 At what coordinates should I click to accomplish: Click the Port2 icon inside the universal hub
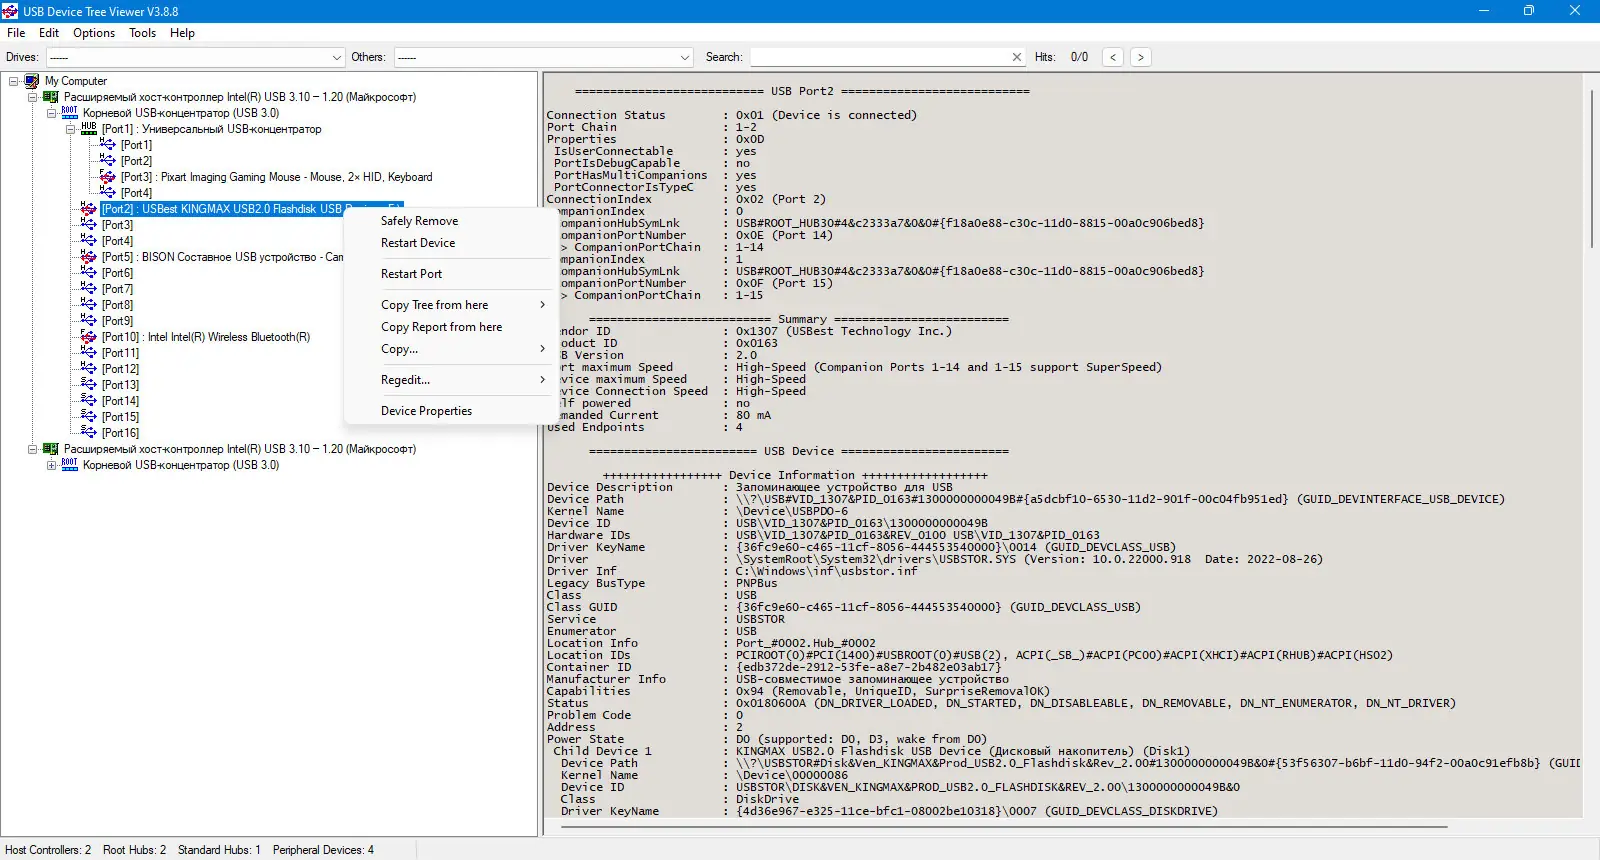coord(108,161)
